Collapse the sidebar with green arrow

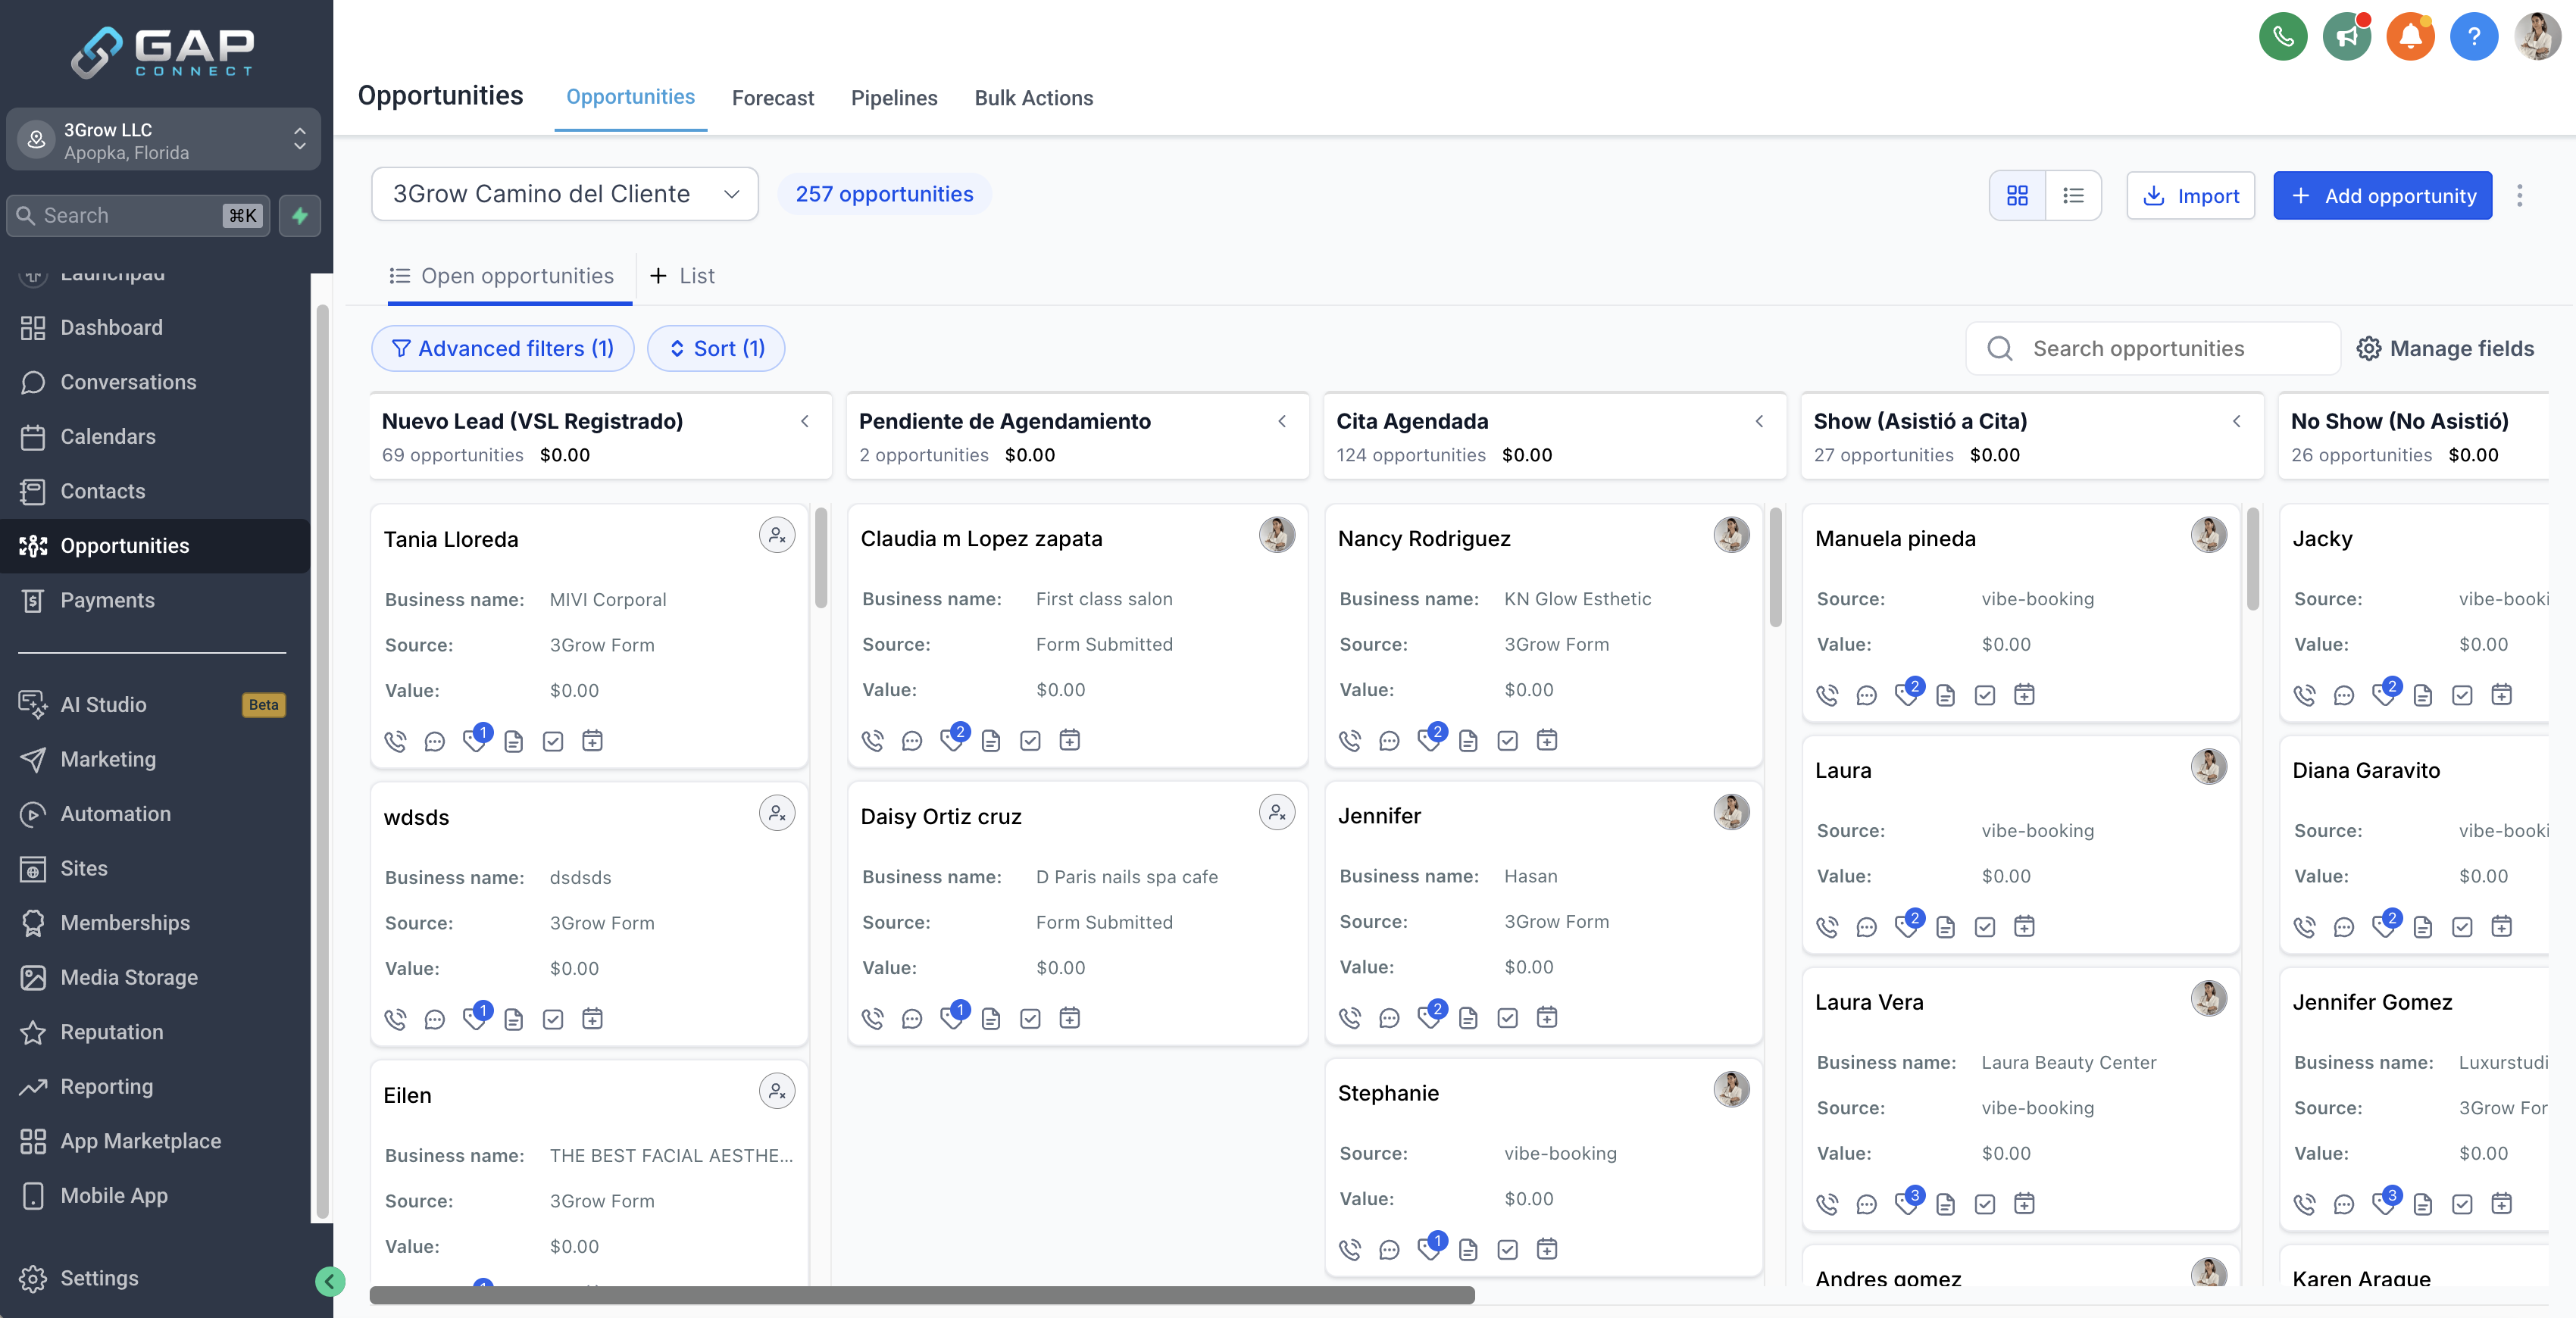tap(330, 1281)
